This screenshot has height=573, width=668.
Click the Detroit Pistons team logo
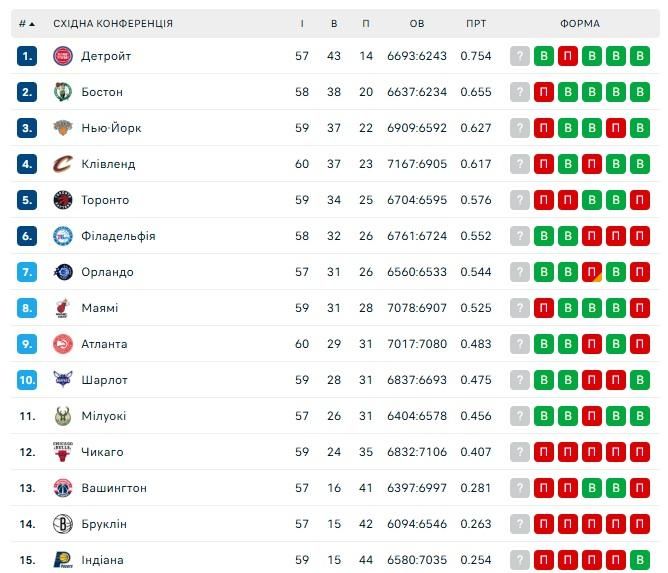click(63, 56)
